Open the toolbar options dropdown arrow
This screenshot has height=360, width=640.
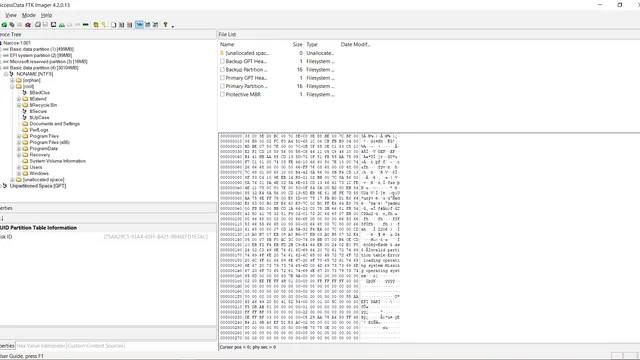[173, 26]
